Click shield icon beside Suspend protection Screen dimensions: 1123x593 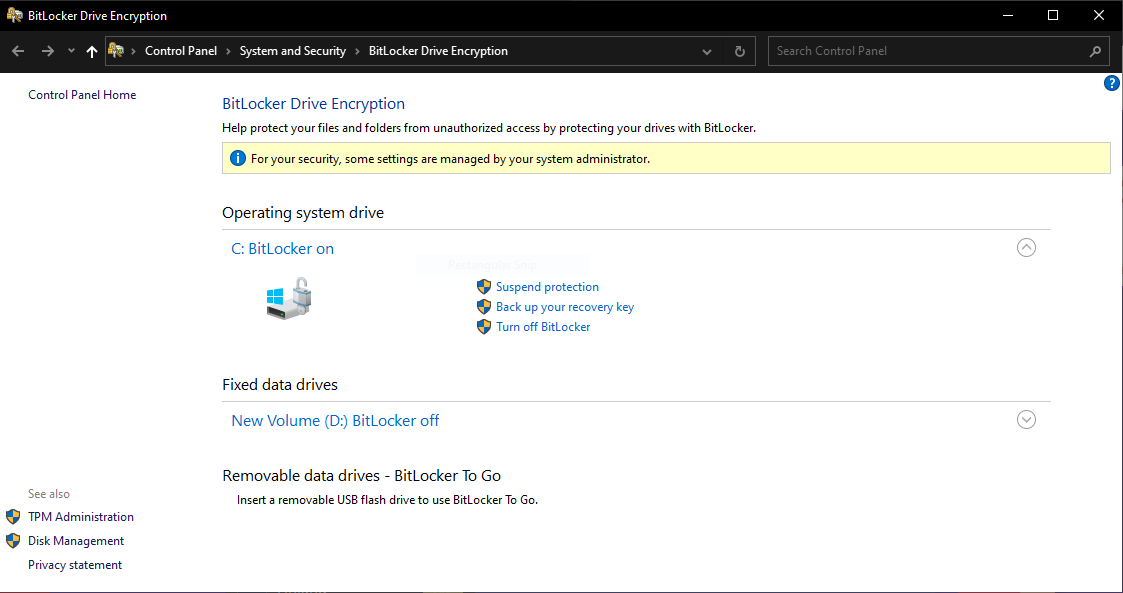(x=484, y=286)
